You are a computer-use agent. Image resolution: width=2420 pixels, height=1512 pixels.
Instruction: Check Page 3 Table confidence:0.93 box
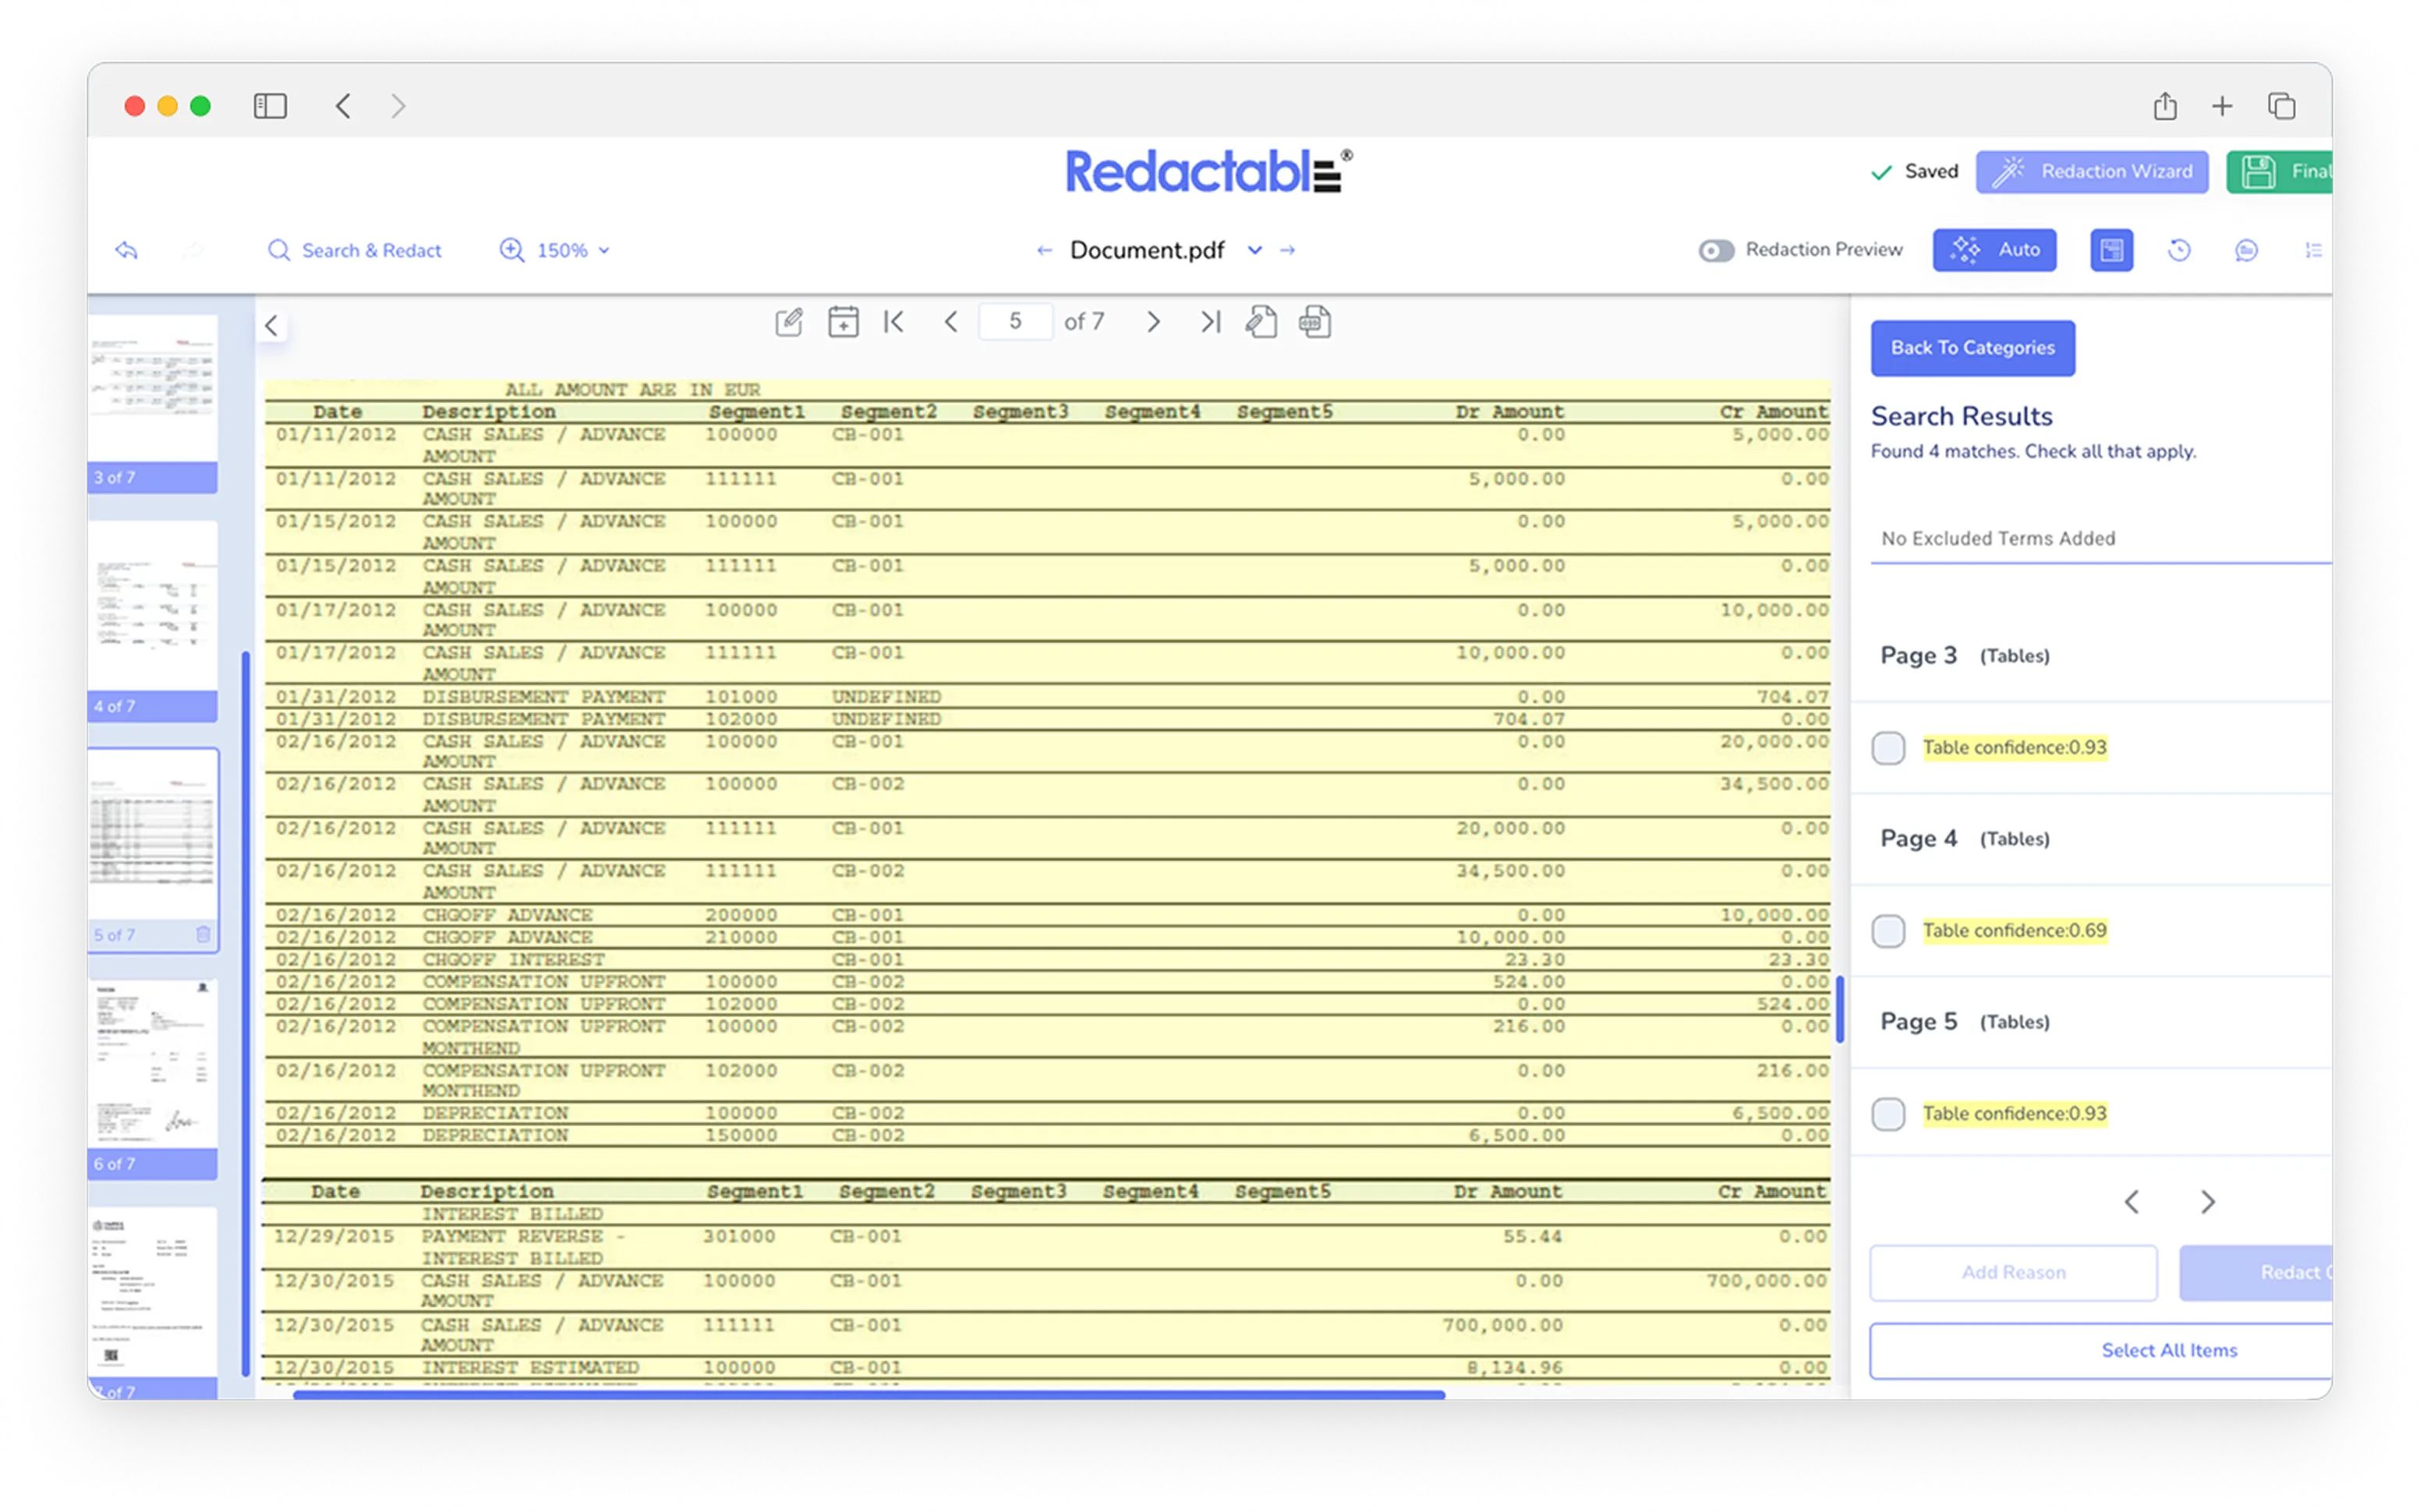click(x=1888, y=748)
